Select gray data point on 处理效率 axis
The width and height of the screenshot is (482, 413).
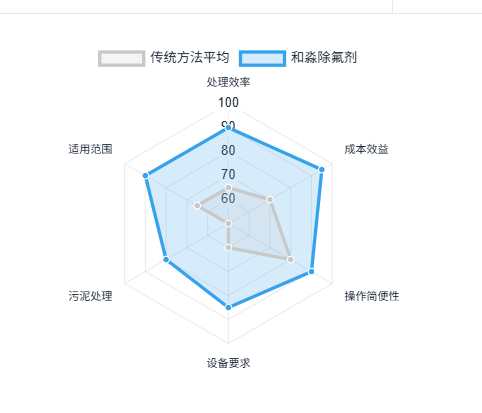[228, 188]
